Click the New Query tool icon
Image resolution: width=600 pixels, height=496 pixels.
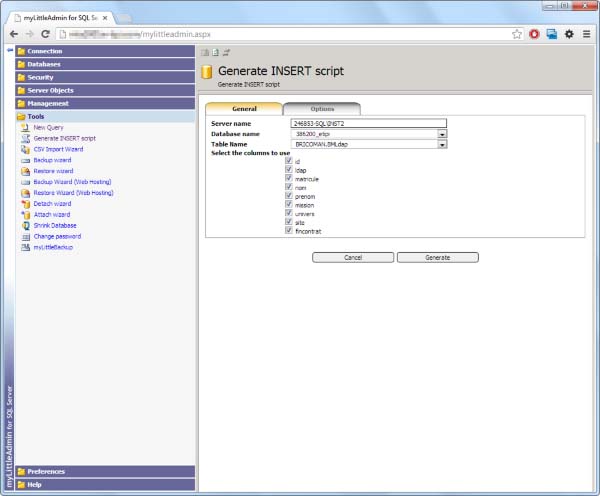25,127
